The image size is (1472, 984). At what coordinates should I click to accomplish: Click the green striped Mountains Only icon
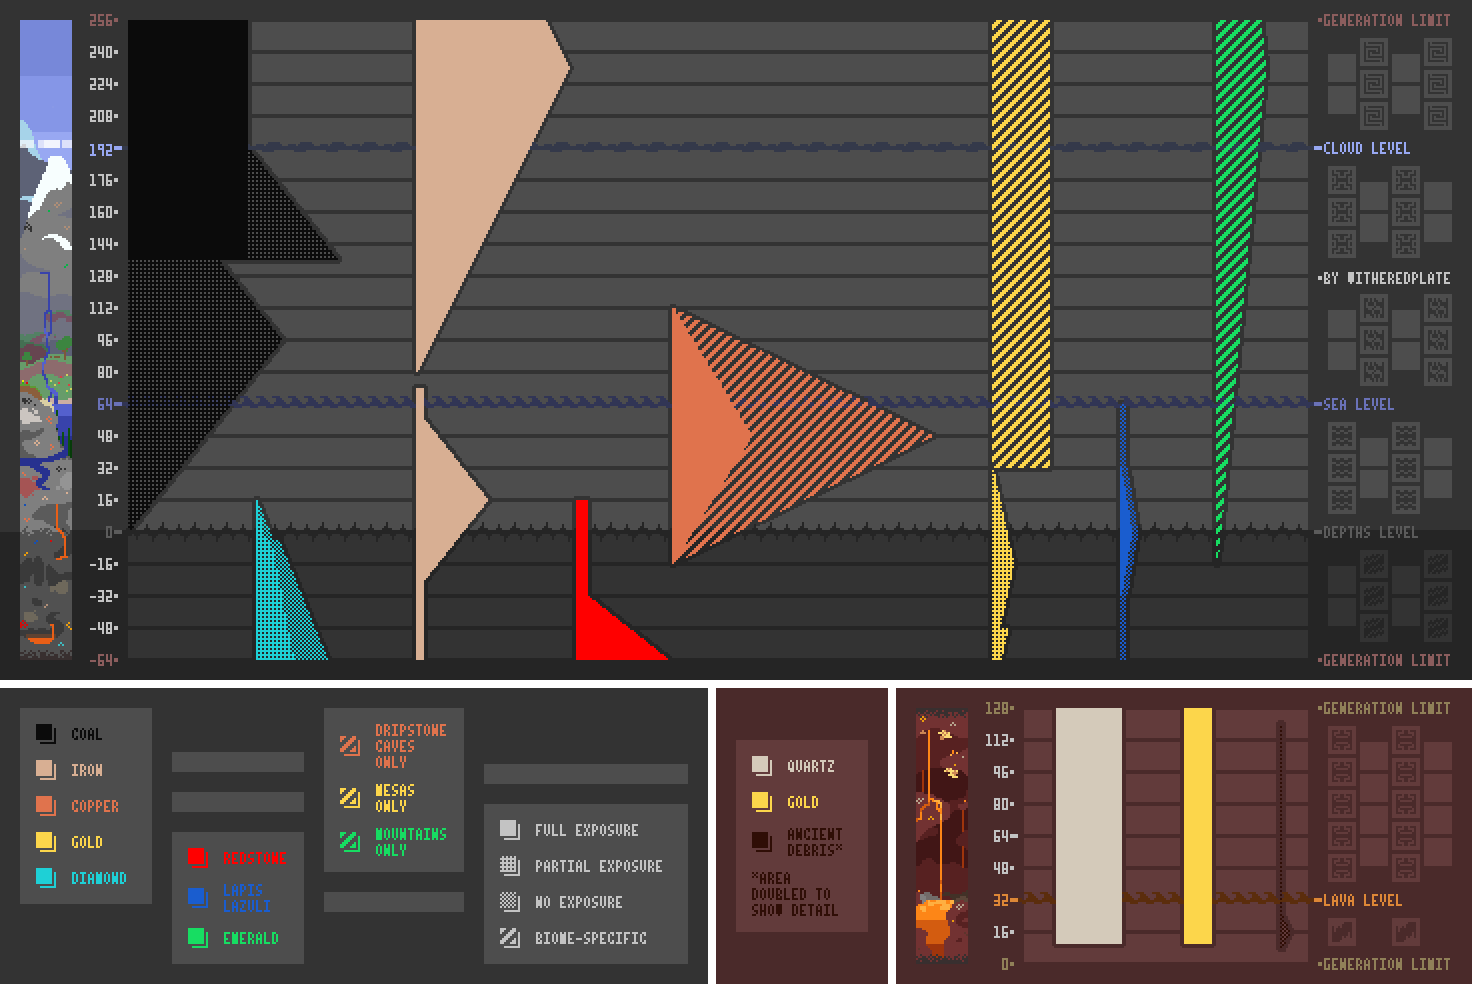click(349, 842)
